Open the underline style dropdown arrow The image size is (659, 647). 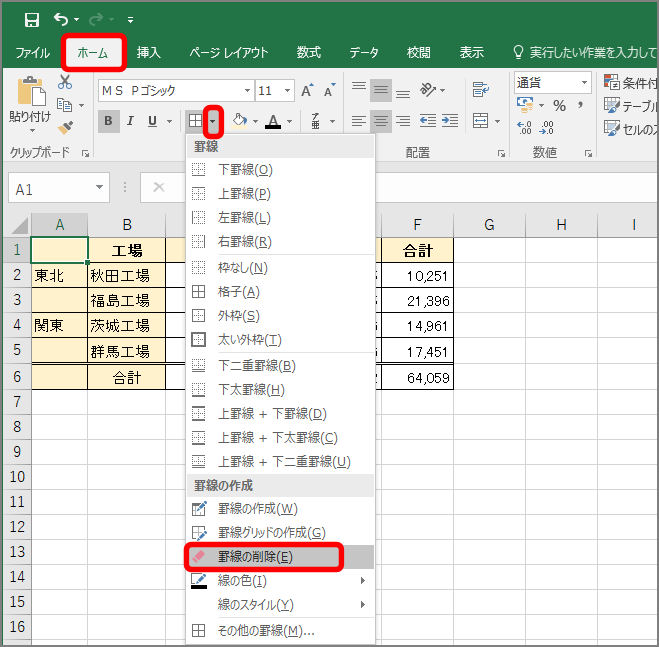169,121
